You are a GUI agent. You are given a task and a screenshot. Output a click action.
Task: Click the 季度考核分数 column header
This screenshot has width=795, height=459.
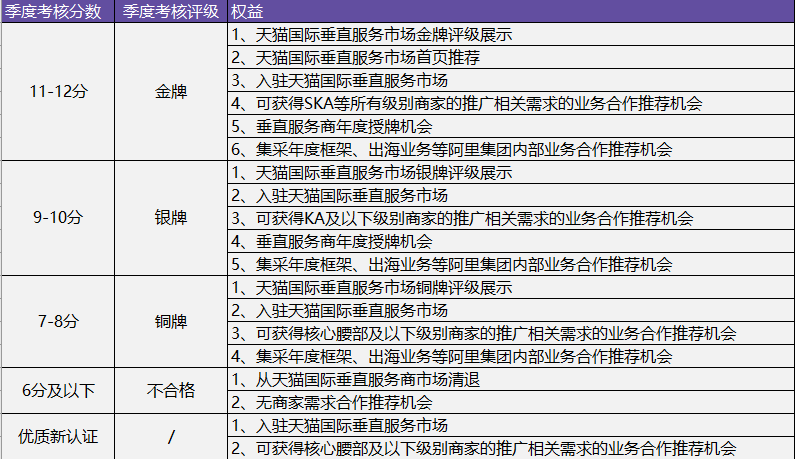pyautogui.click(x=58, y=11)
